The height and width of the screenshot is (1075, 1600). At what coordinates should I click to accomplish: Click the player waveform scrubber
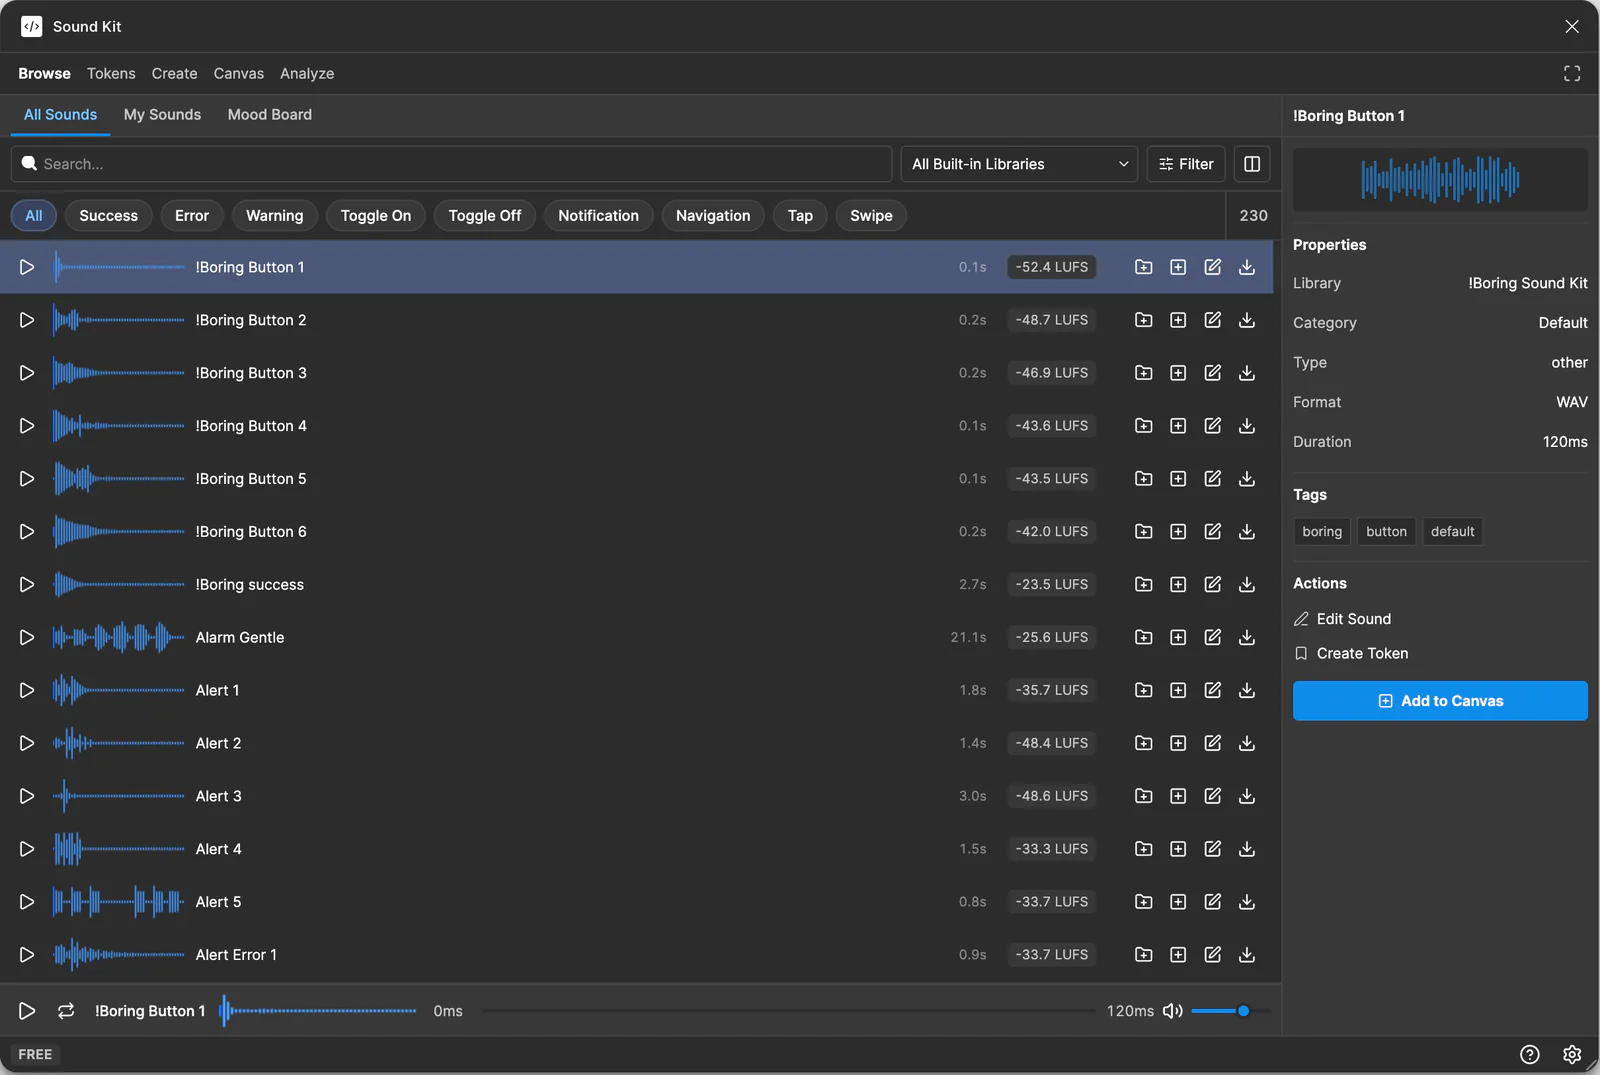coord(318,1011)
